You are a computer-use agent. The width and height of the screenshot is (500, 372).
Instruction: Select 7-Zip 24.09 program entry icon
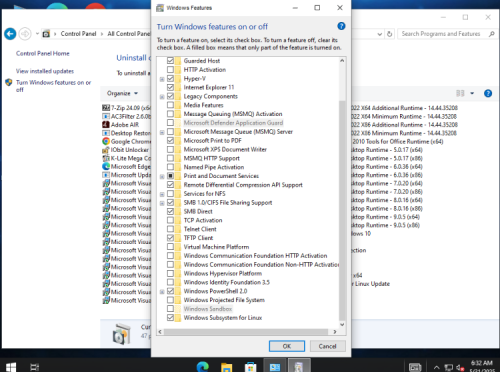106,108
